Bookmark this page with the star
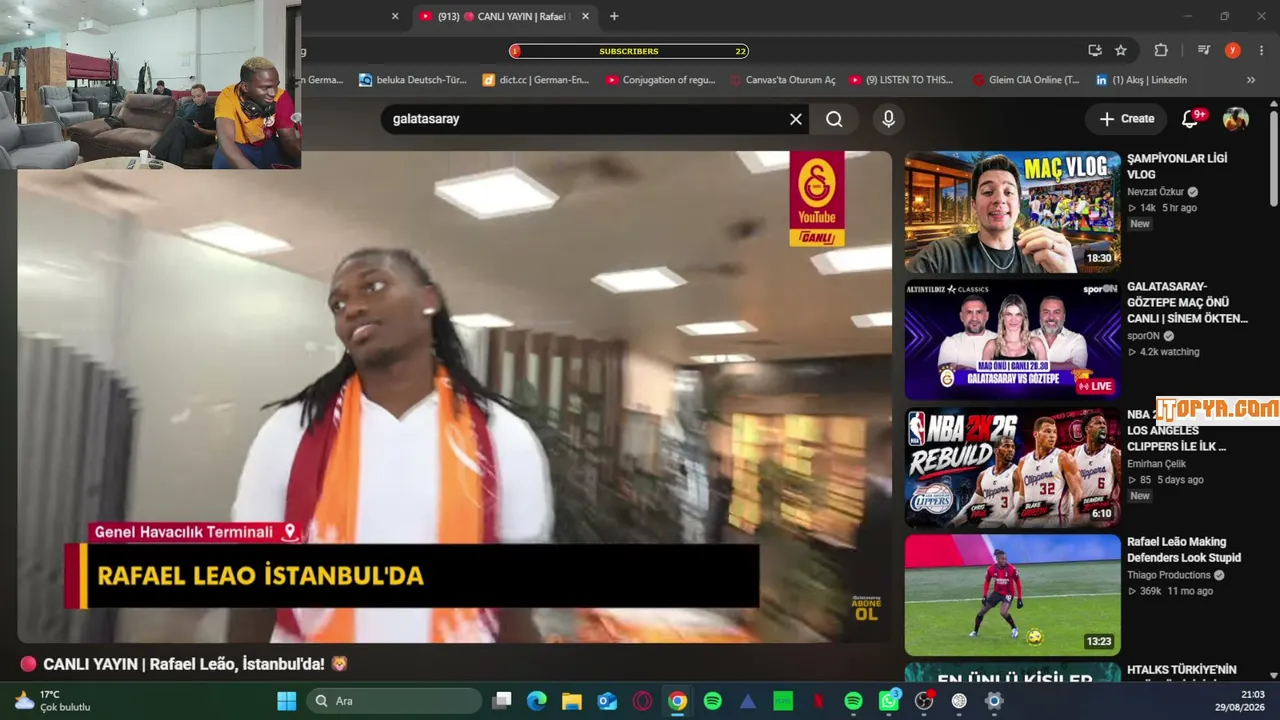1280x720 pixels. [x=1121, y=51]
